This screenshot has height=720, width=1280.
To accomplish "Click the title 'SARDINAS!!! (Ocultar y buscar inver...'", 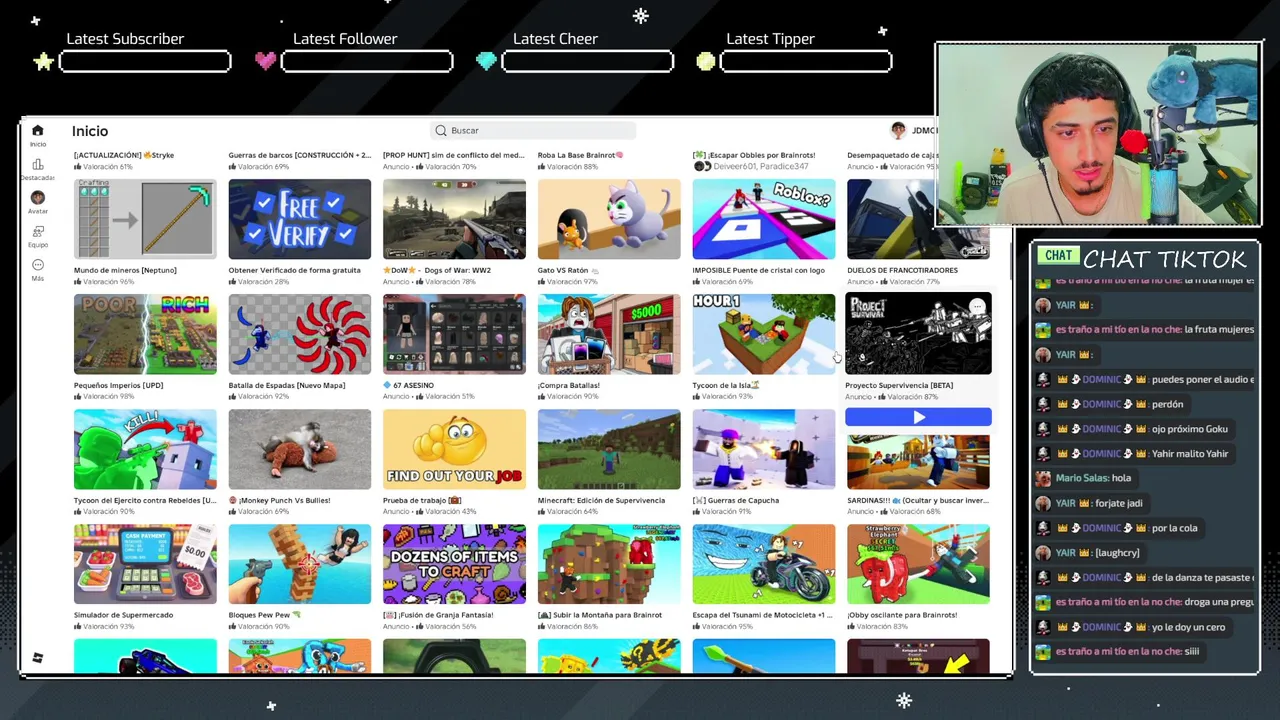I will (917, 500).
